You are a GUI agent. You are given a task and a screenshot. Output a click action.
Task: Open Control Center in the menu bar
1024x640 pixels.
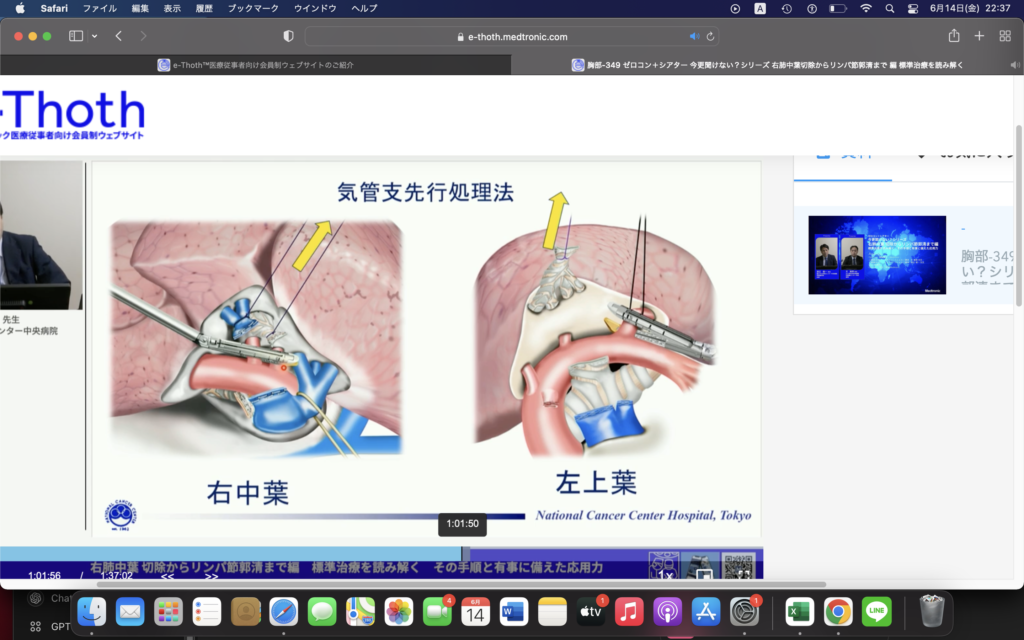coord(914,8)
